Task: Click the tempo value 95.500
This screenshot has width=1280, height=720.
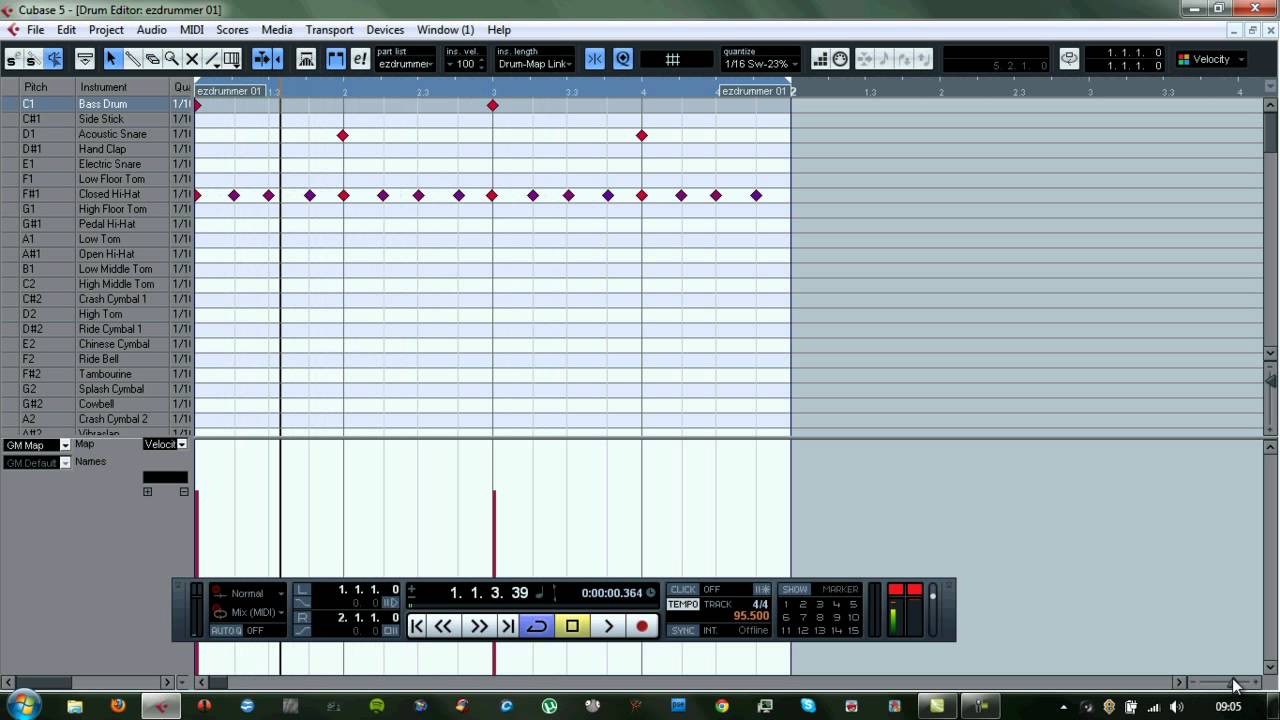Action: click(x=751, y=617)
